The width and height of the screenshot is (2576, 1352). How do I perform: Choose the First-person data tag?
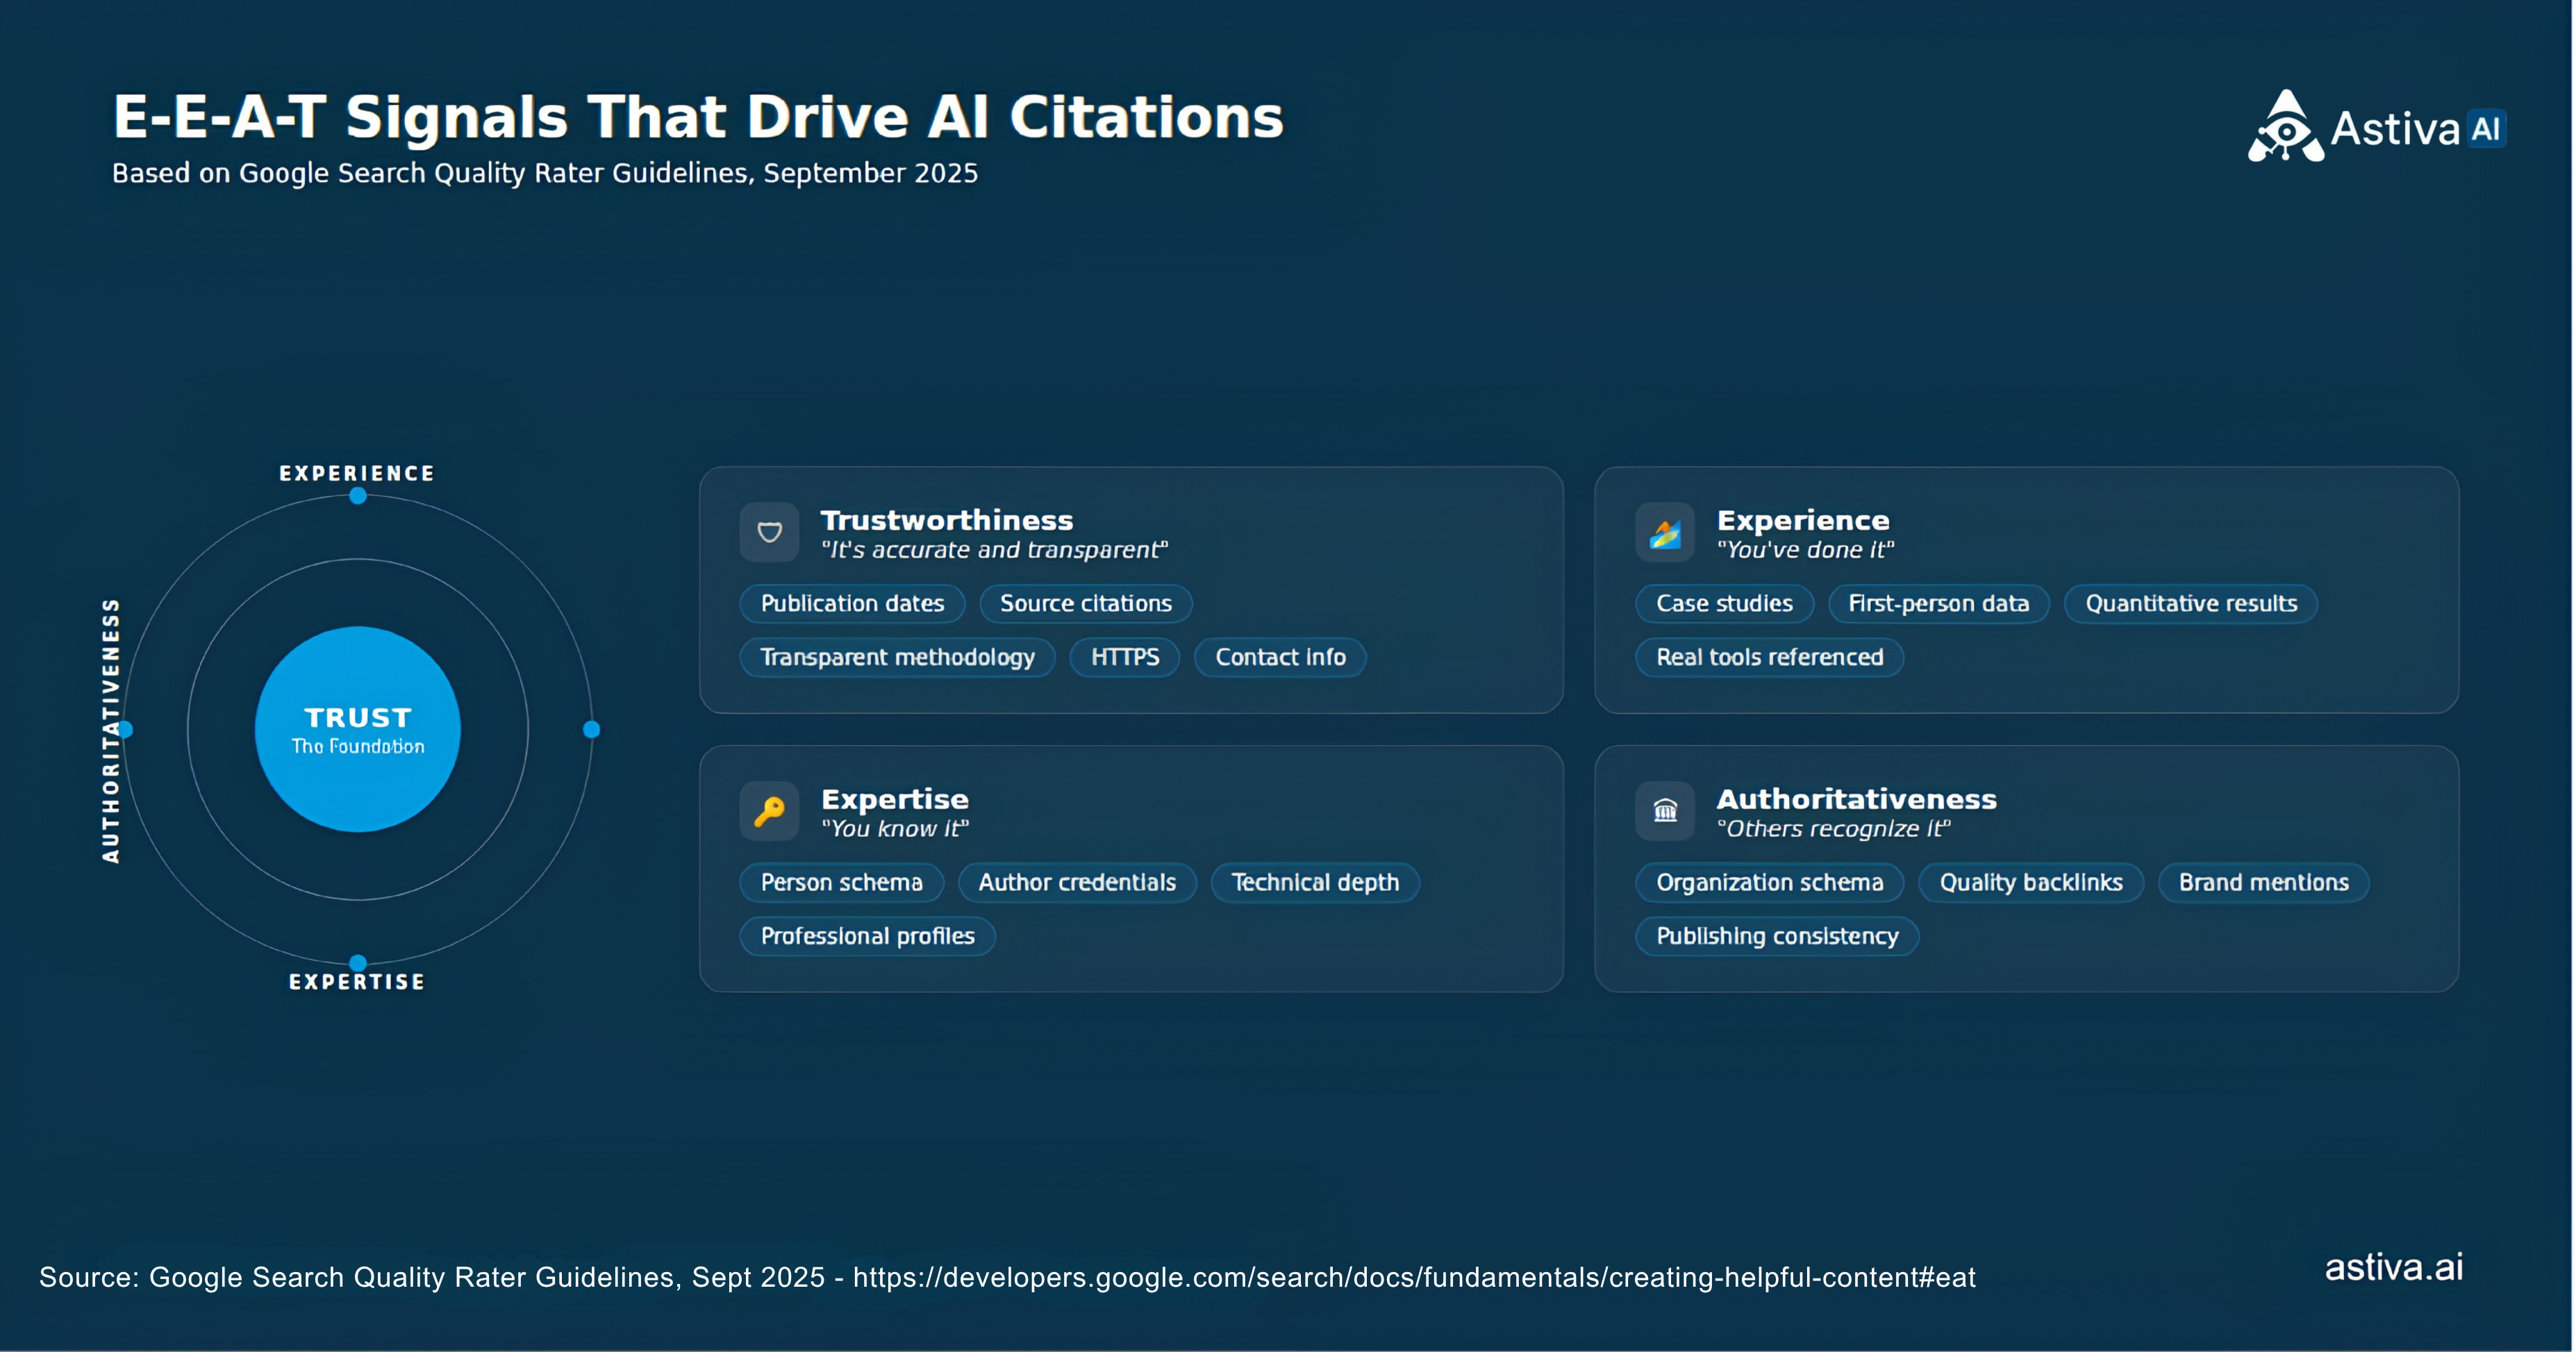pos(1938,604)
